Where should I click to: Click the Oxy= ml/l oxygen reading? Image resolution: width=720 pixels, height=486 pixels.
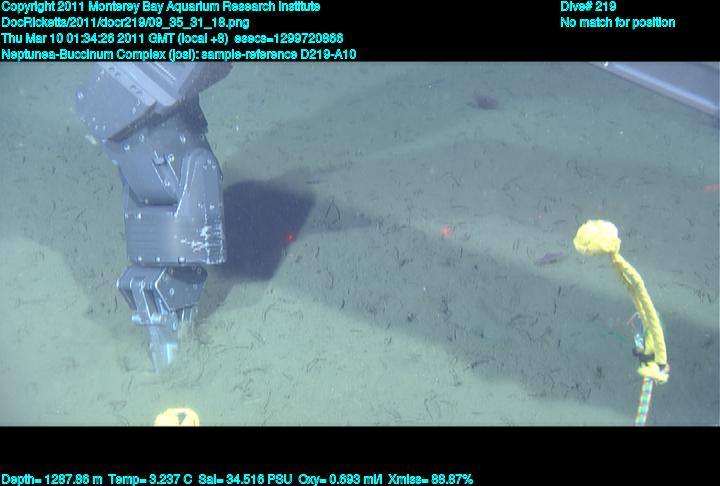(340, 480)
